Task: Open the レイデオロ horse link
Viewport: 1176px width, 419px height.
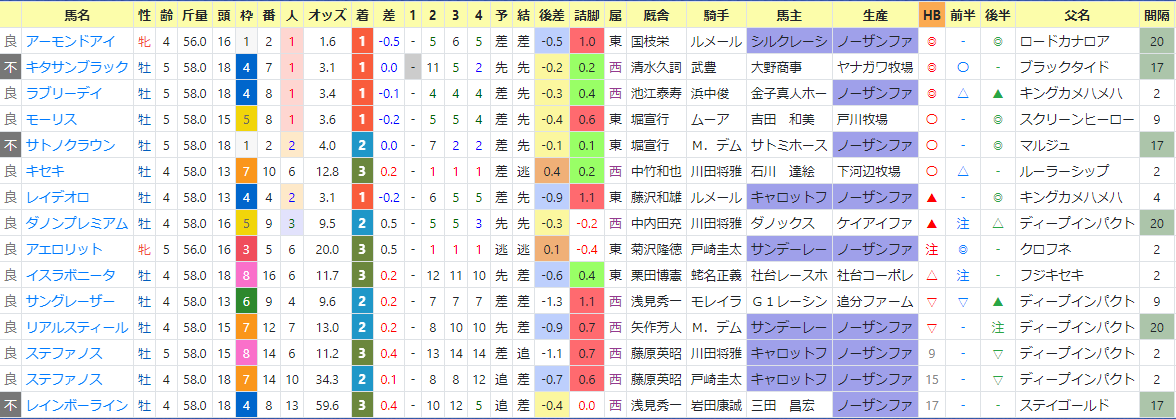Action: [x=56, y=197]
